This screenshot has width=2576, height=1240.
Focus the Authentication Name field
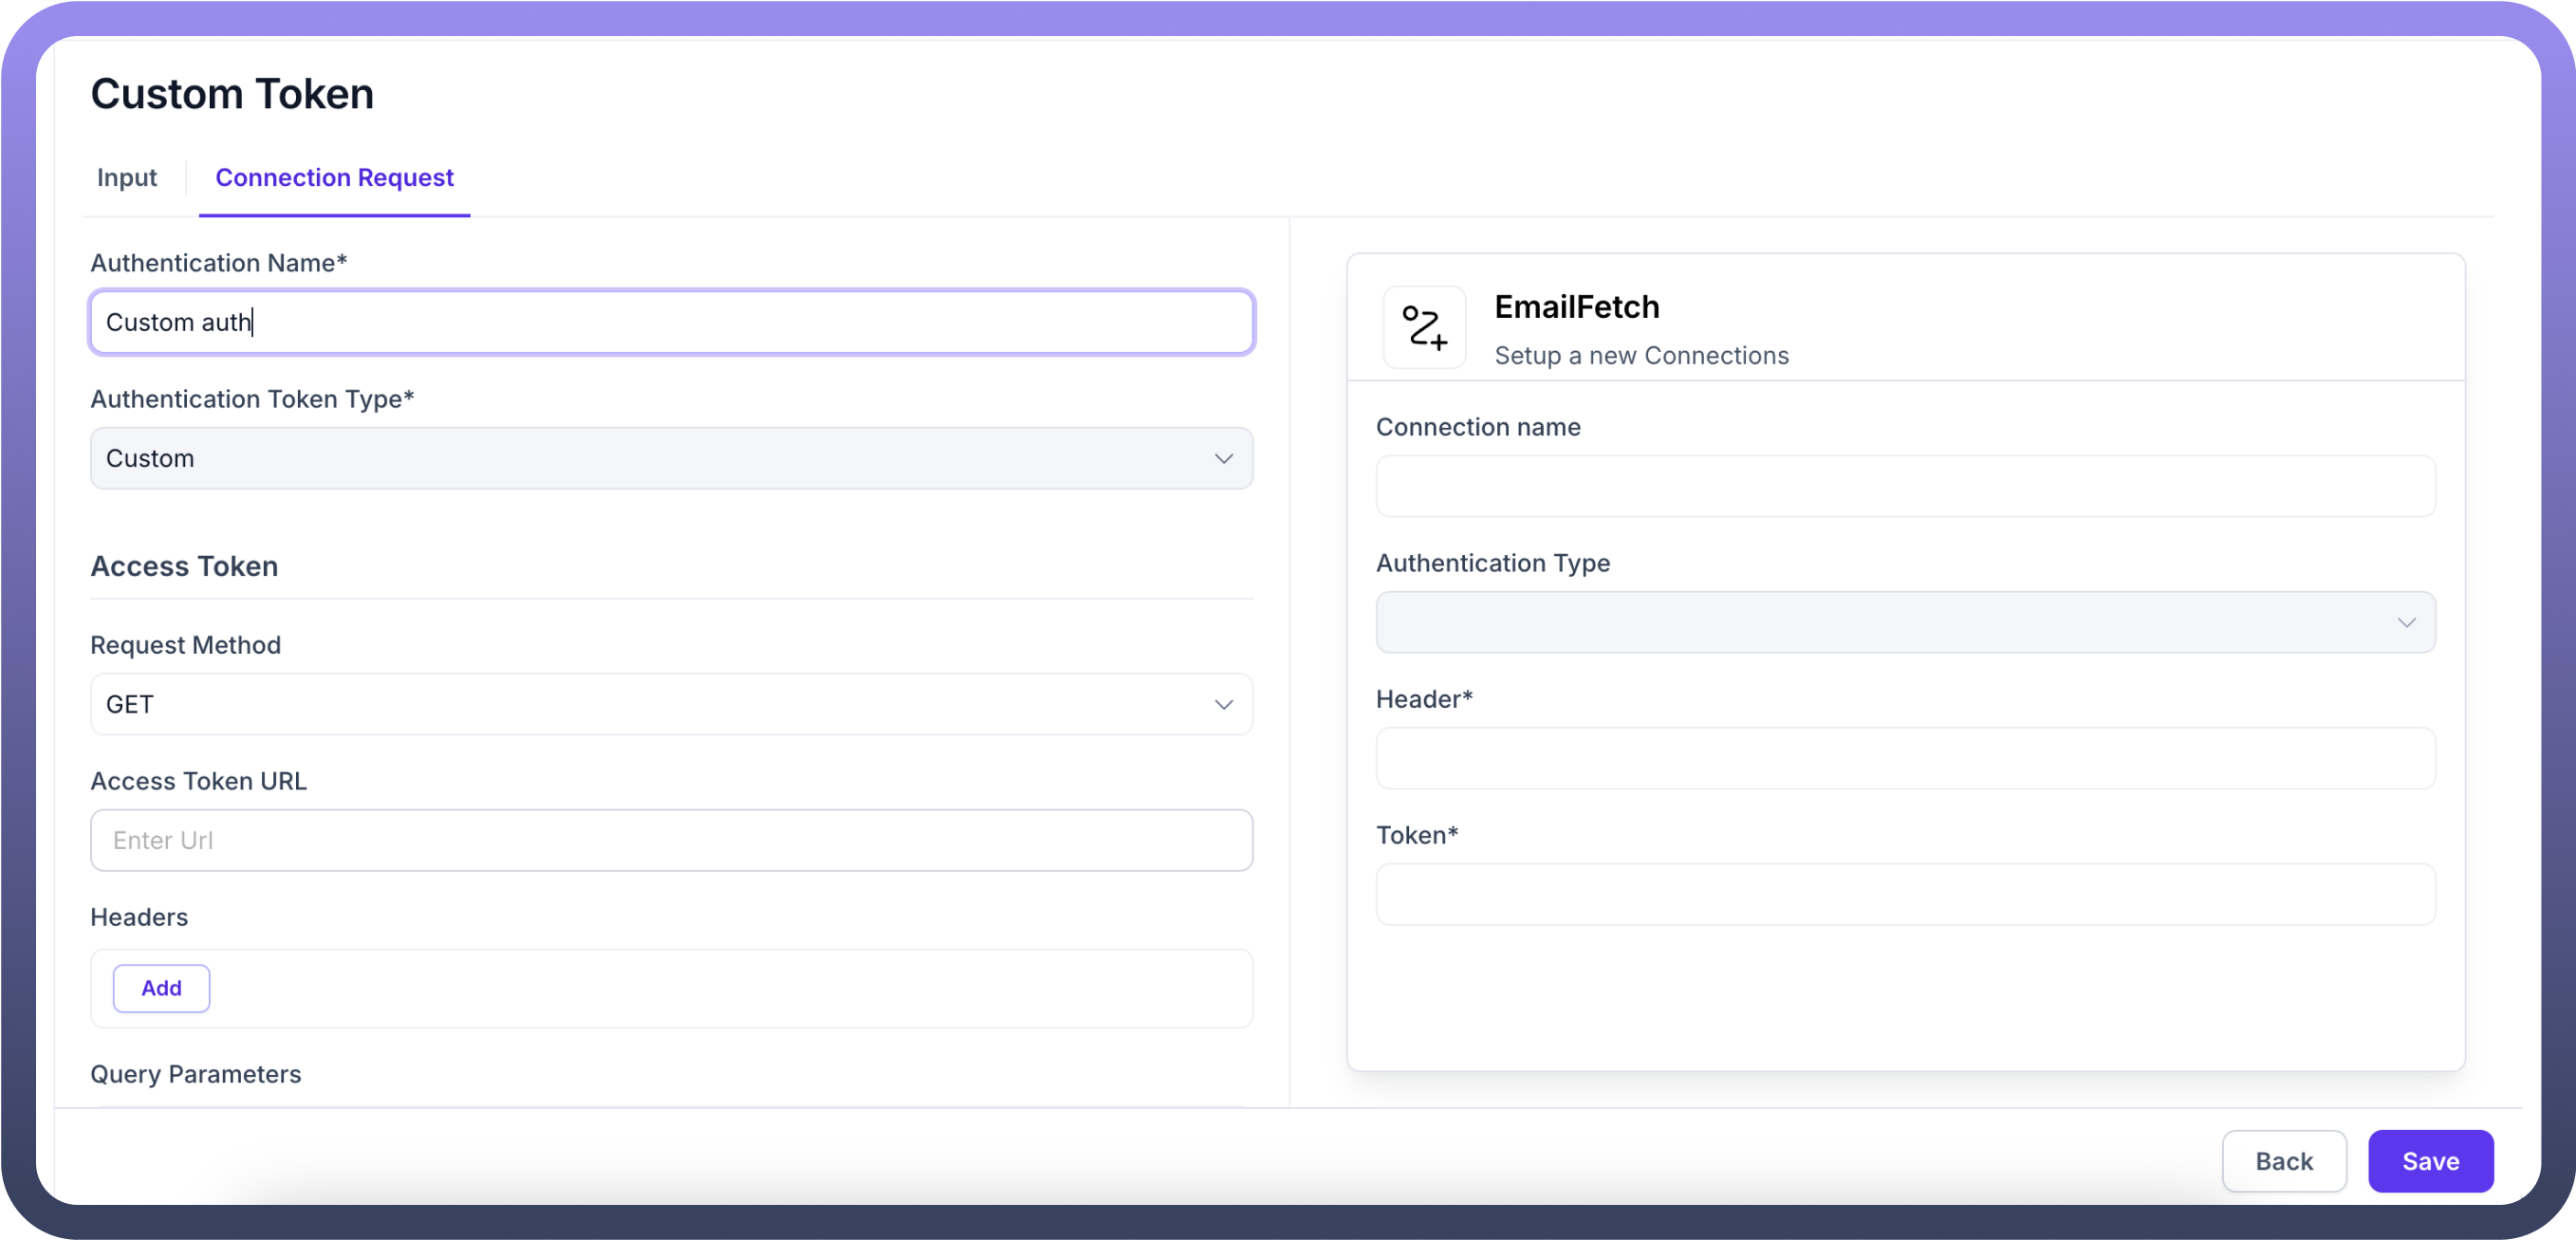[670, 322]
